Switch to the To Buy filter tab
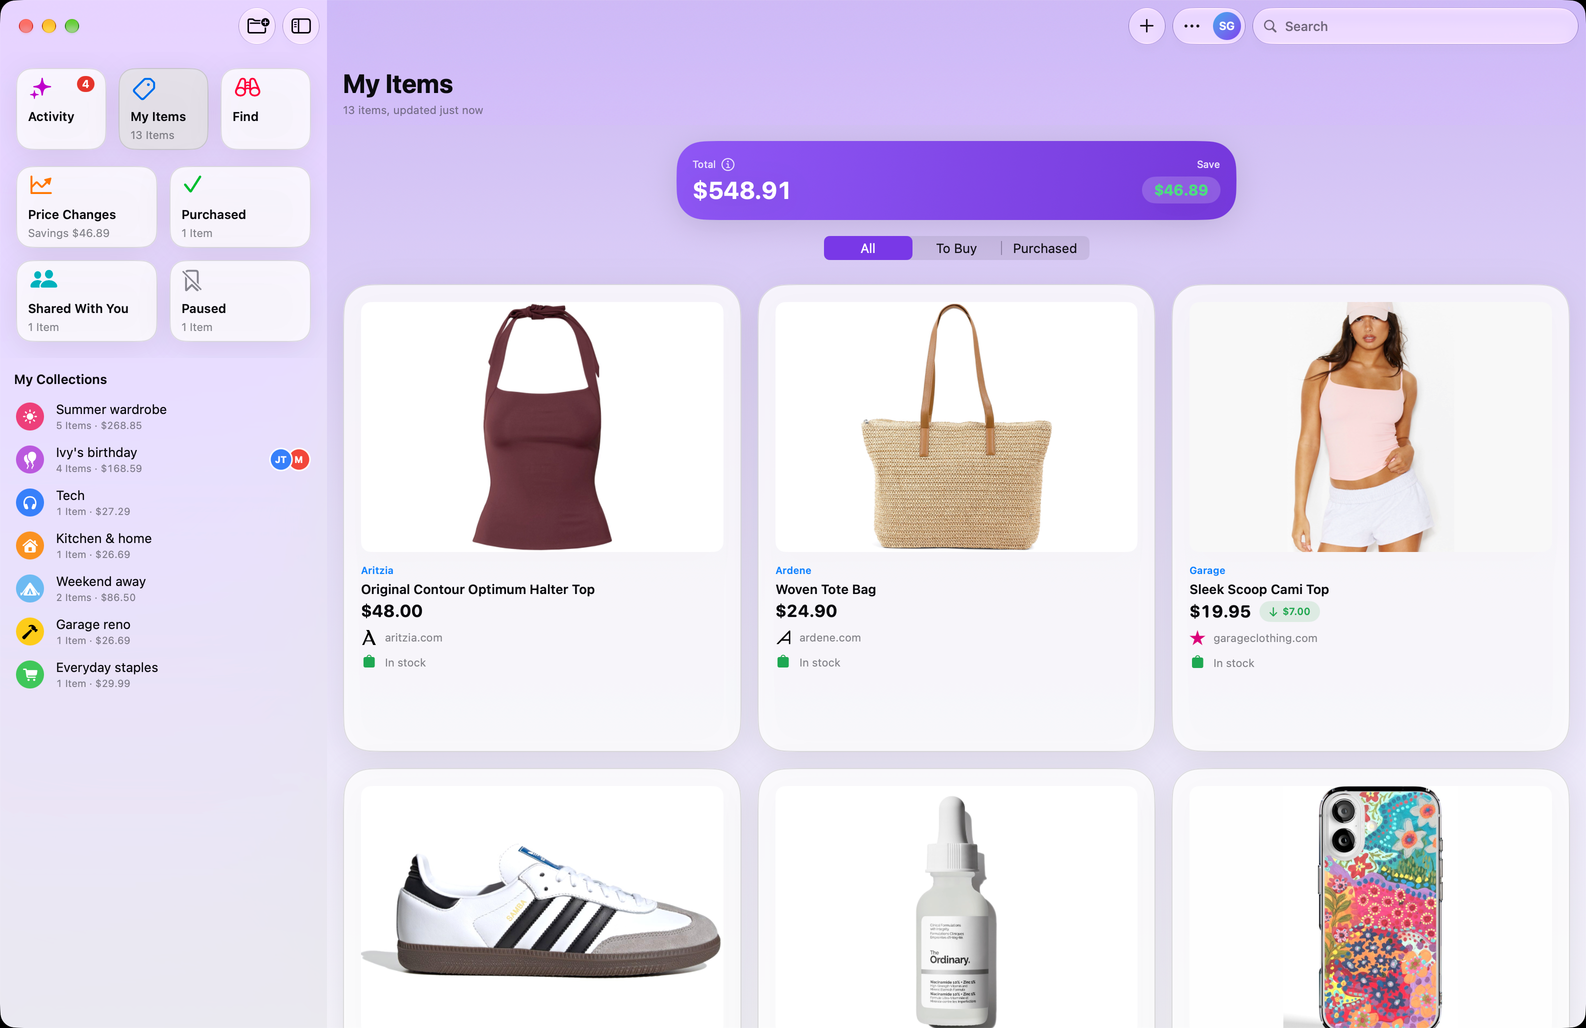 (956, 248)
